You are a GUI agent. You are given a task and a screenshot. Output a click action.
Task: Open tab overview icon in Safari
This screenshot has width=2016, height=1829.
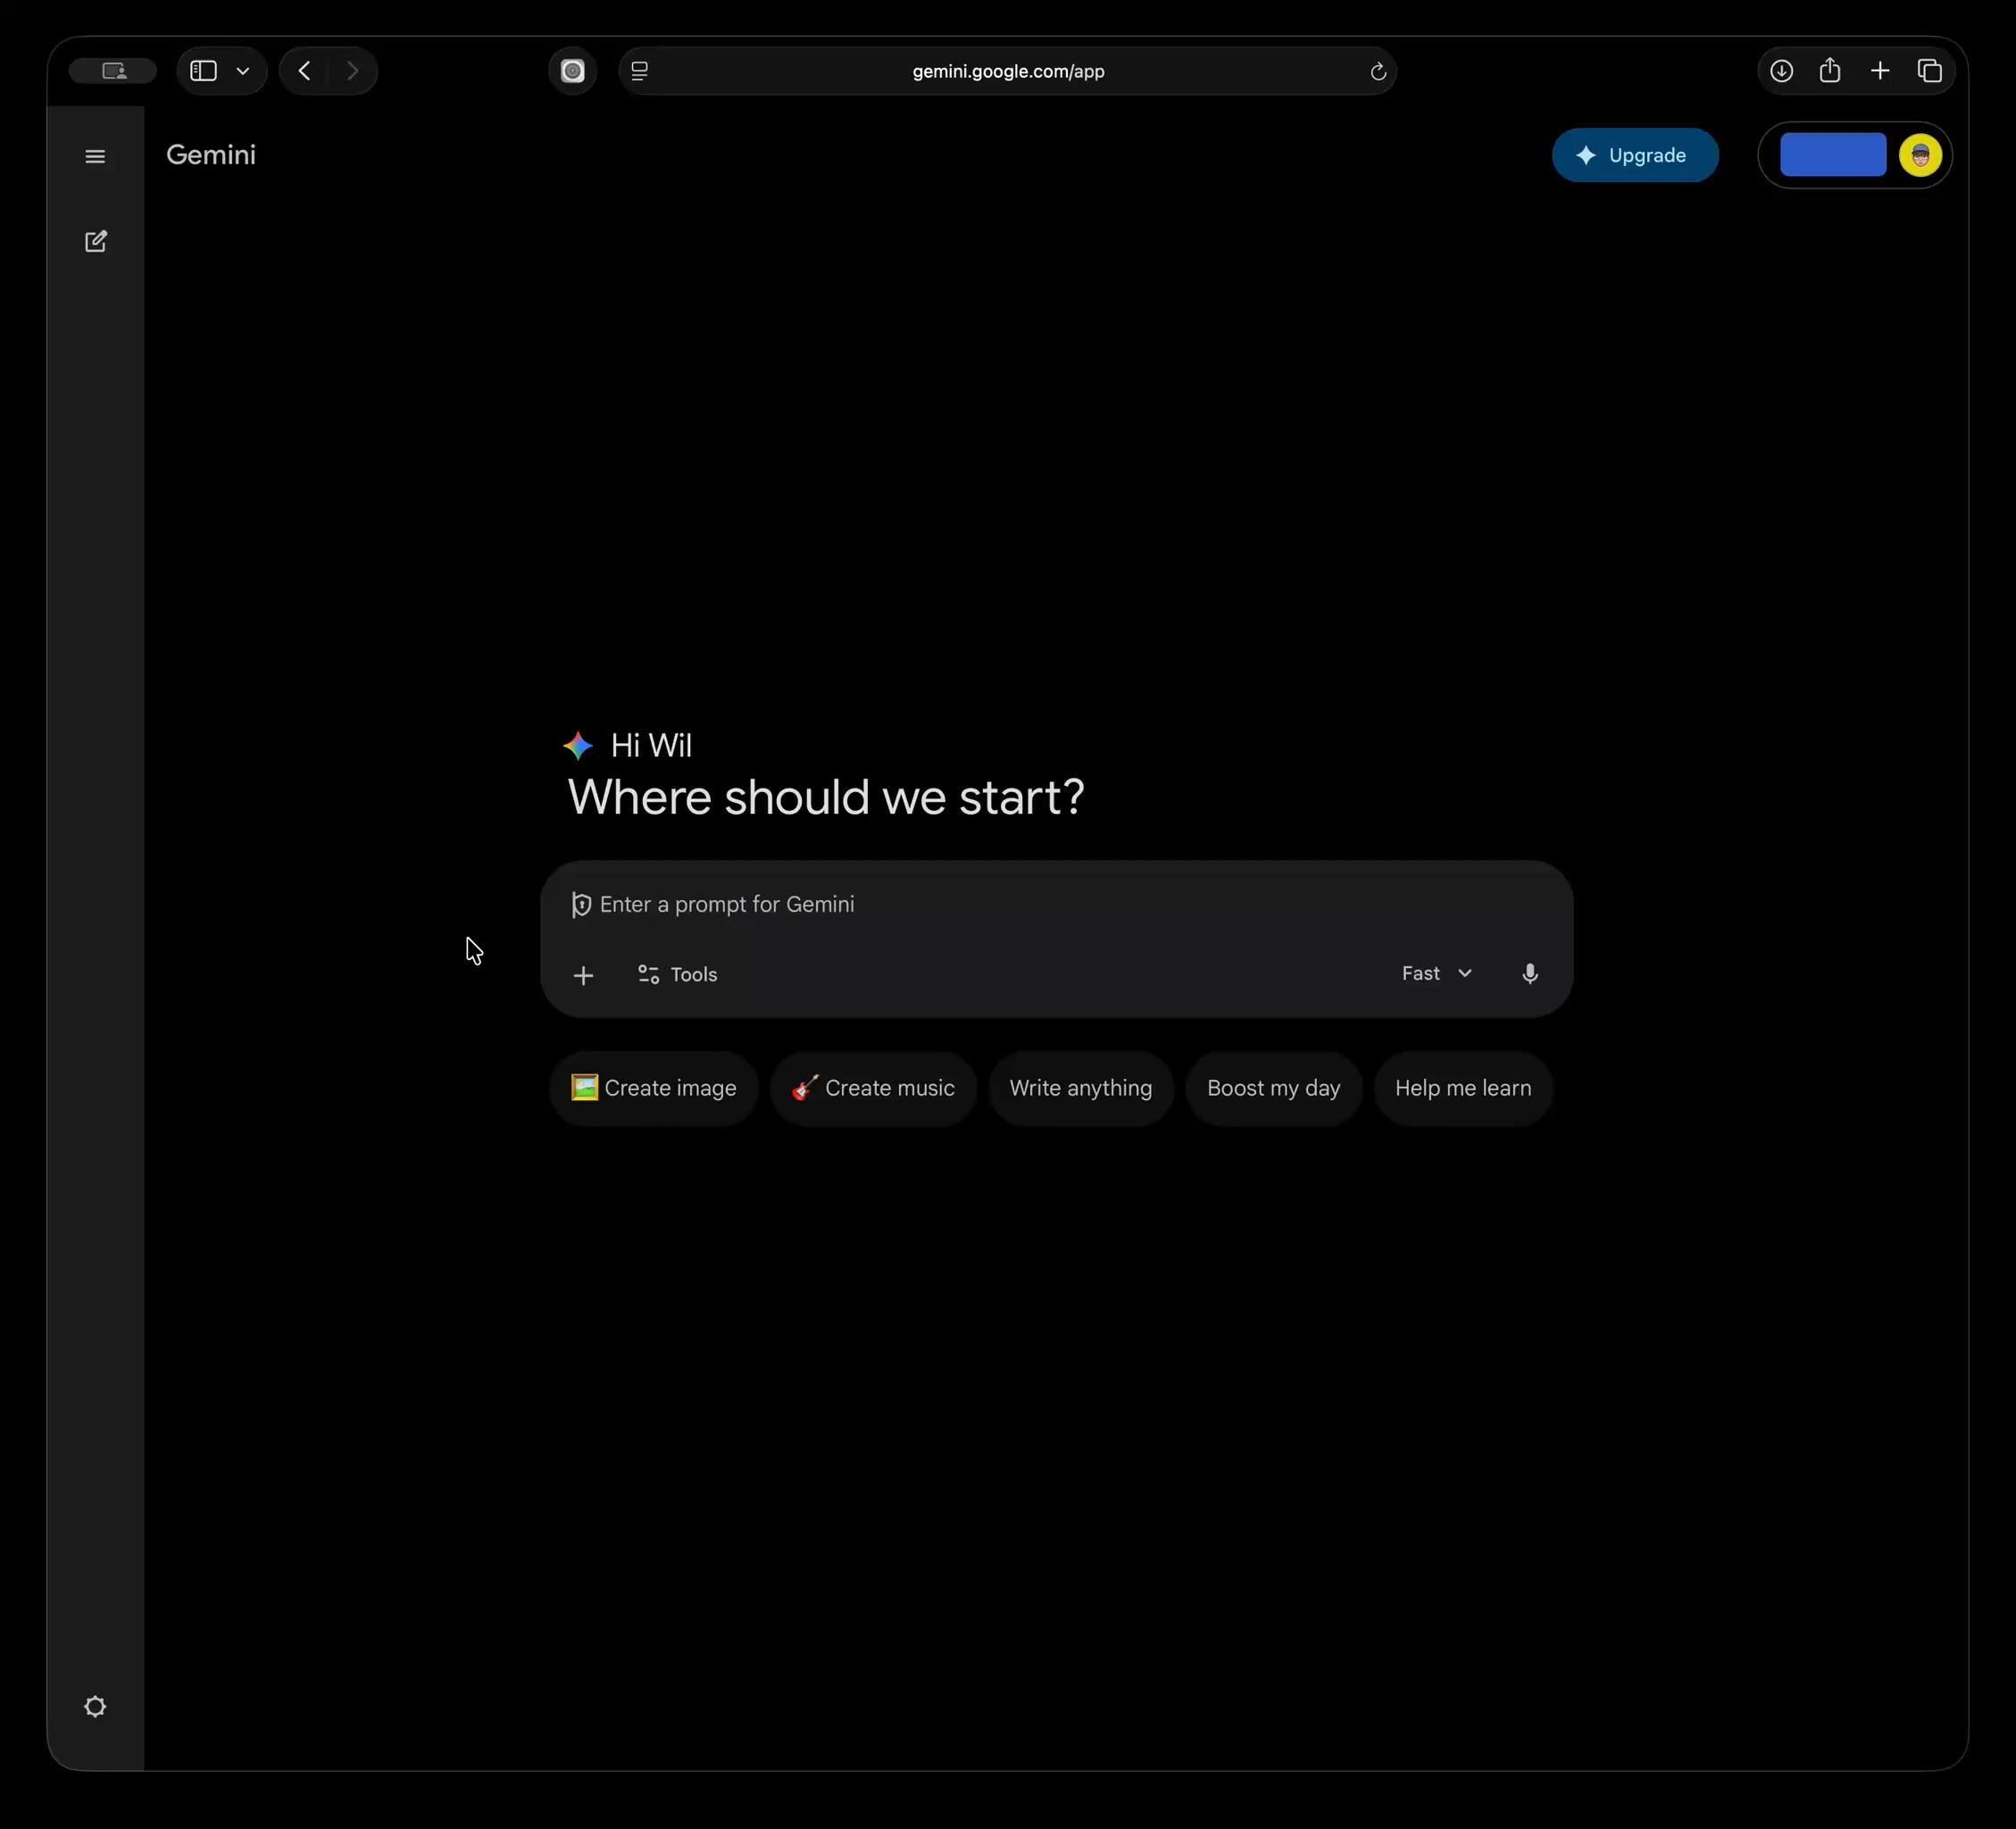(1929, 71)
